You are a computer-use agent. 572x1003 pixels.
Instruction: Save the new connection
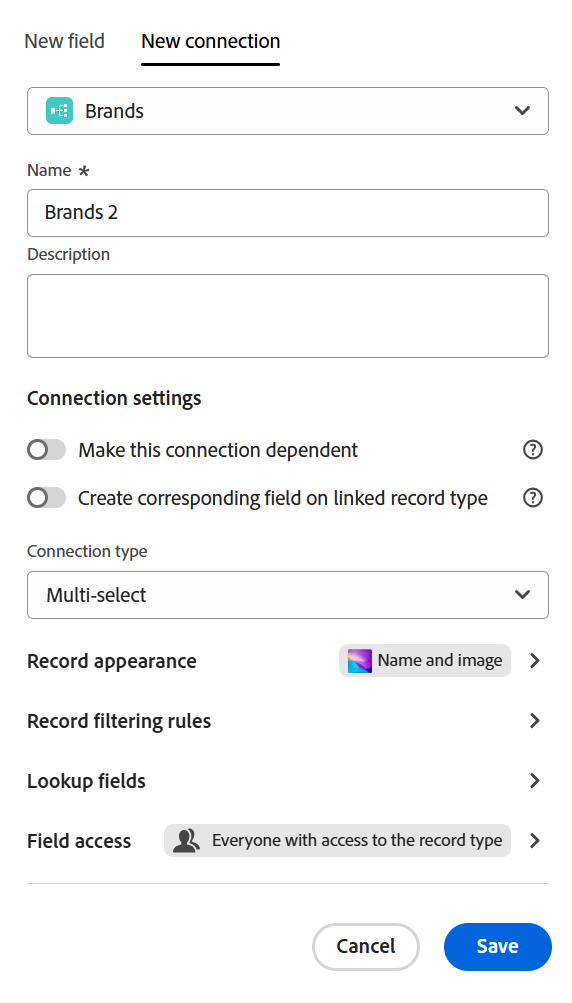498,947
